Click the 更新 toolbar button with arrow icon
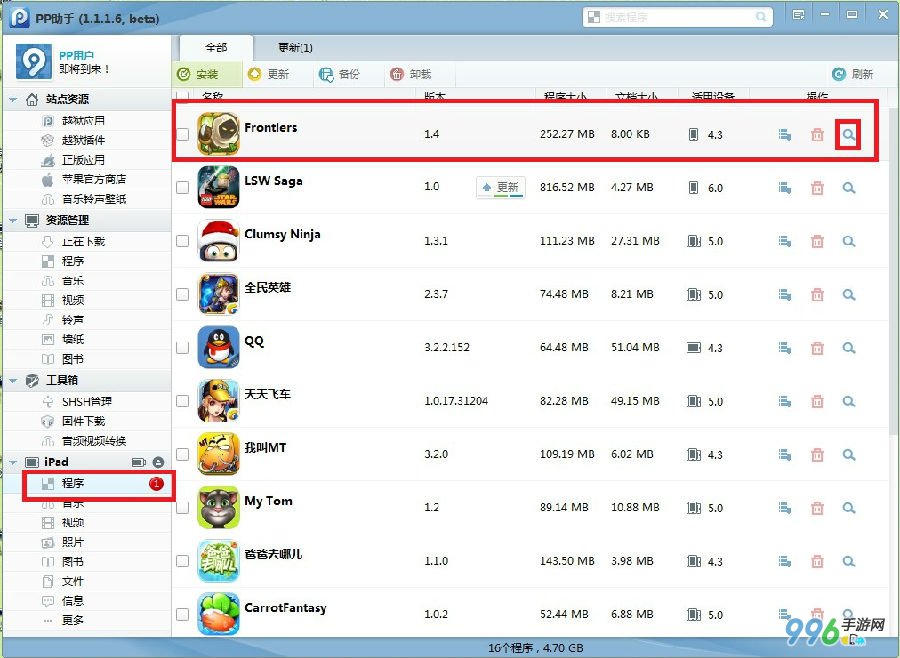The height and width of the screenshot is (658, 900). tap(268, 74)
